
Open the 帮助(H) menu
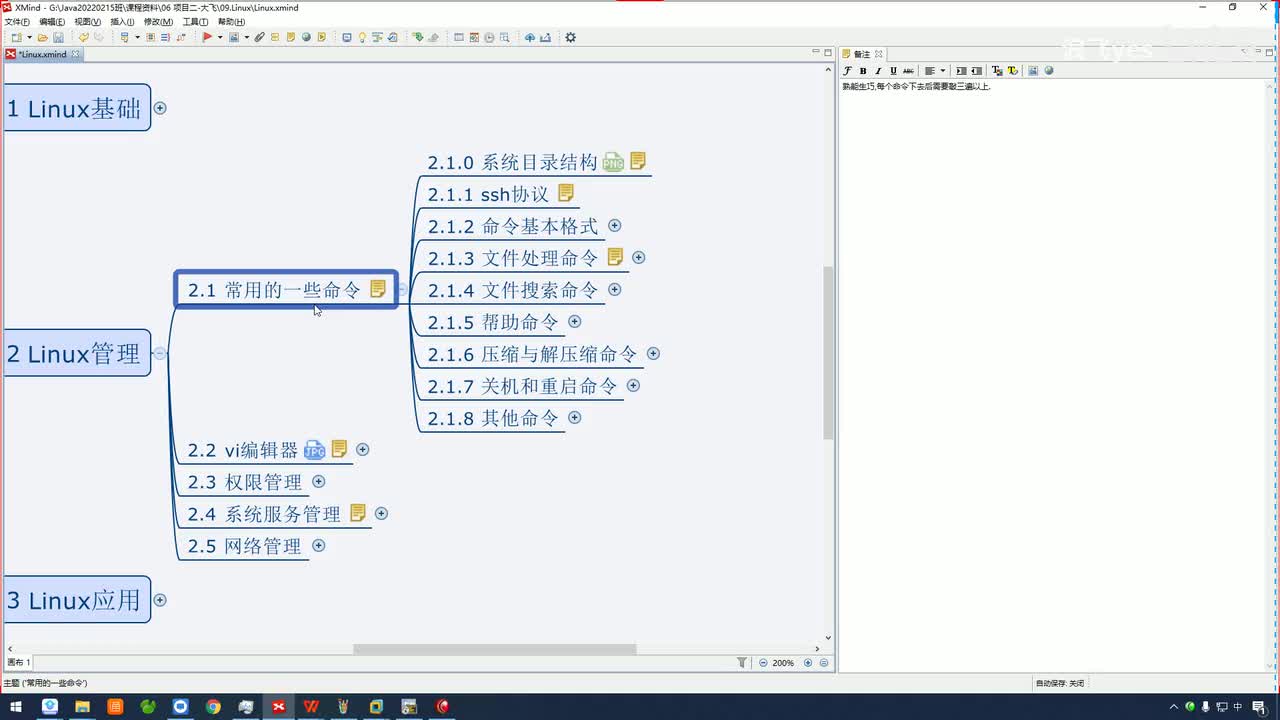(231, 21)
